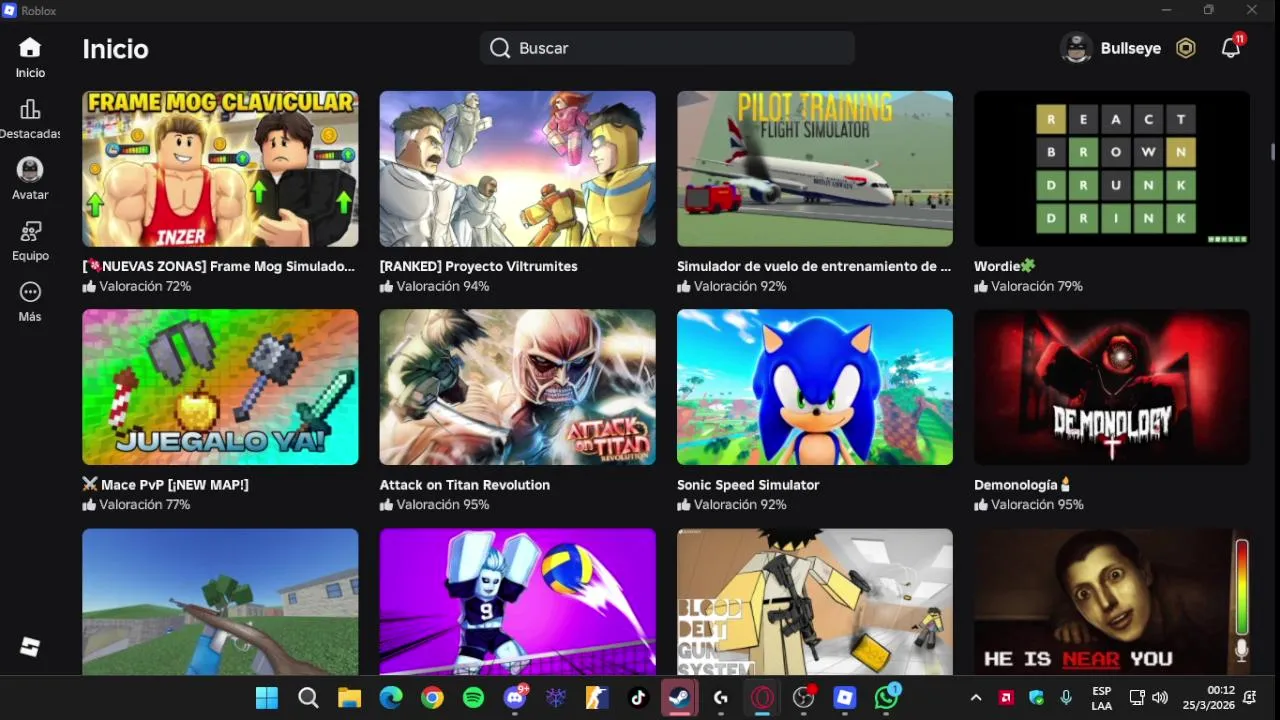Open the Wordie word grid thumbnail
1280x720 pixels.
1112,169
